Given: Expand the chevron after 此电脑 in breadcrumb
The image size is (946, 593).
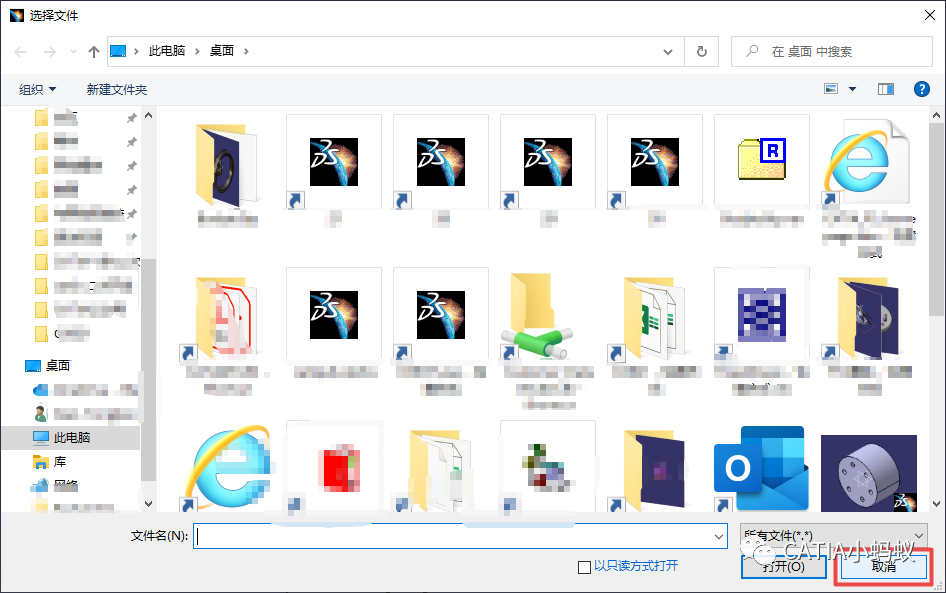Looking at the screenshot, I should [197, 51].
